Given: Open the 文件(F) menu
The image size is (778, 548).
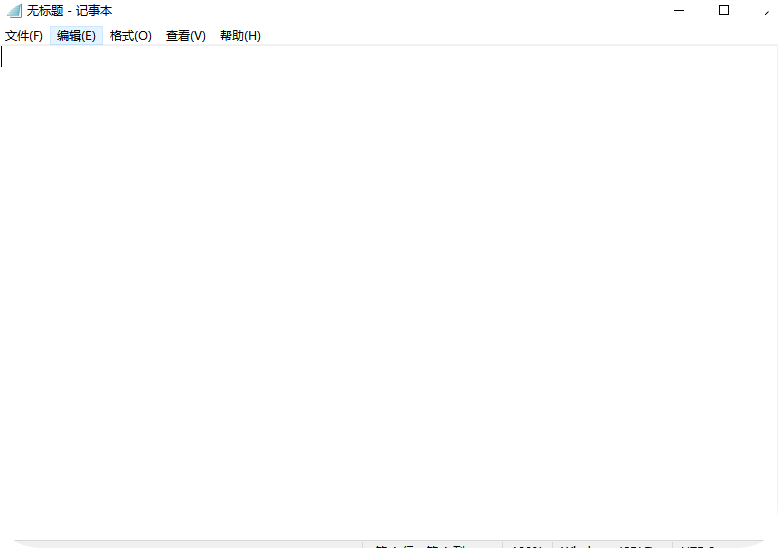Looking at the screenshot, I should pyautogui.click(x=24, y=36).
